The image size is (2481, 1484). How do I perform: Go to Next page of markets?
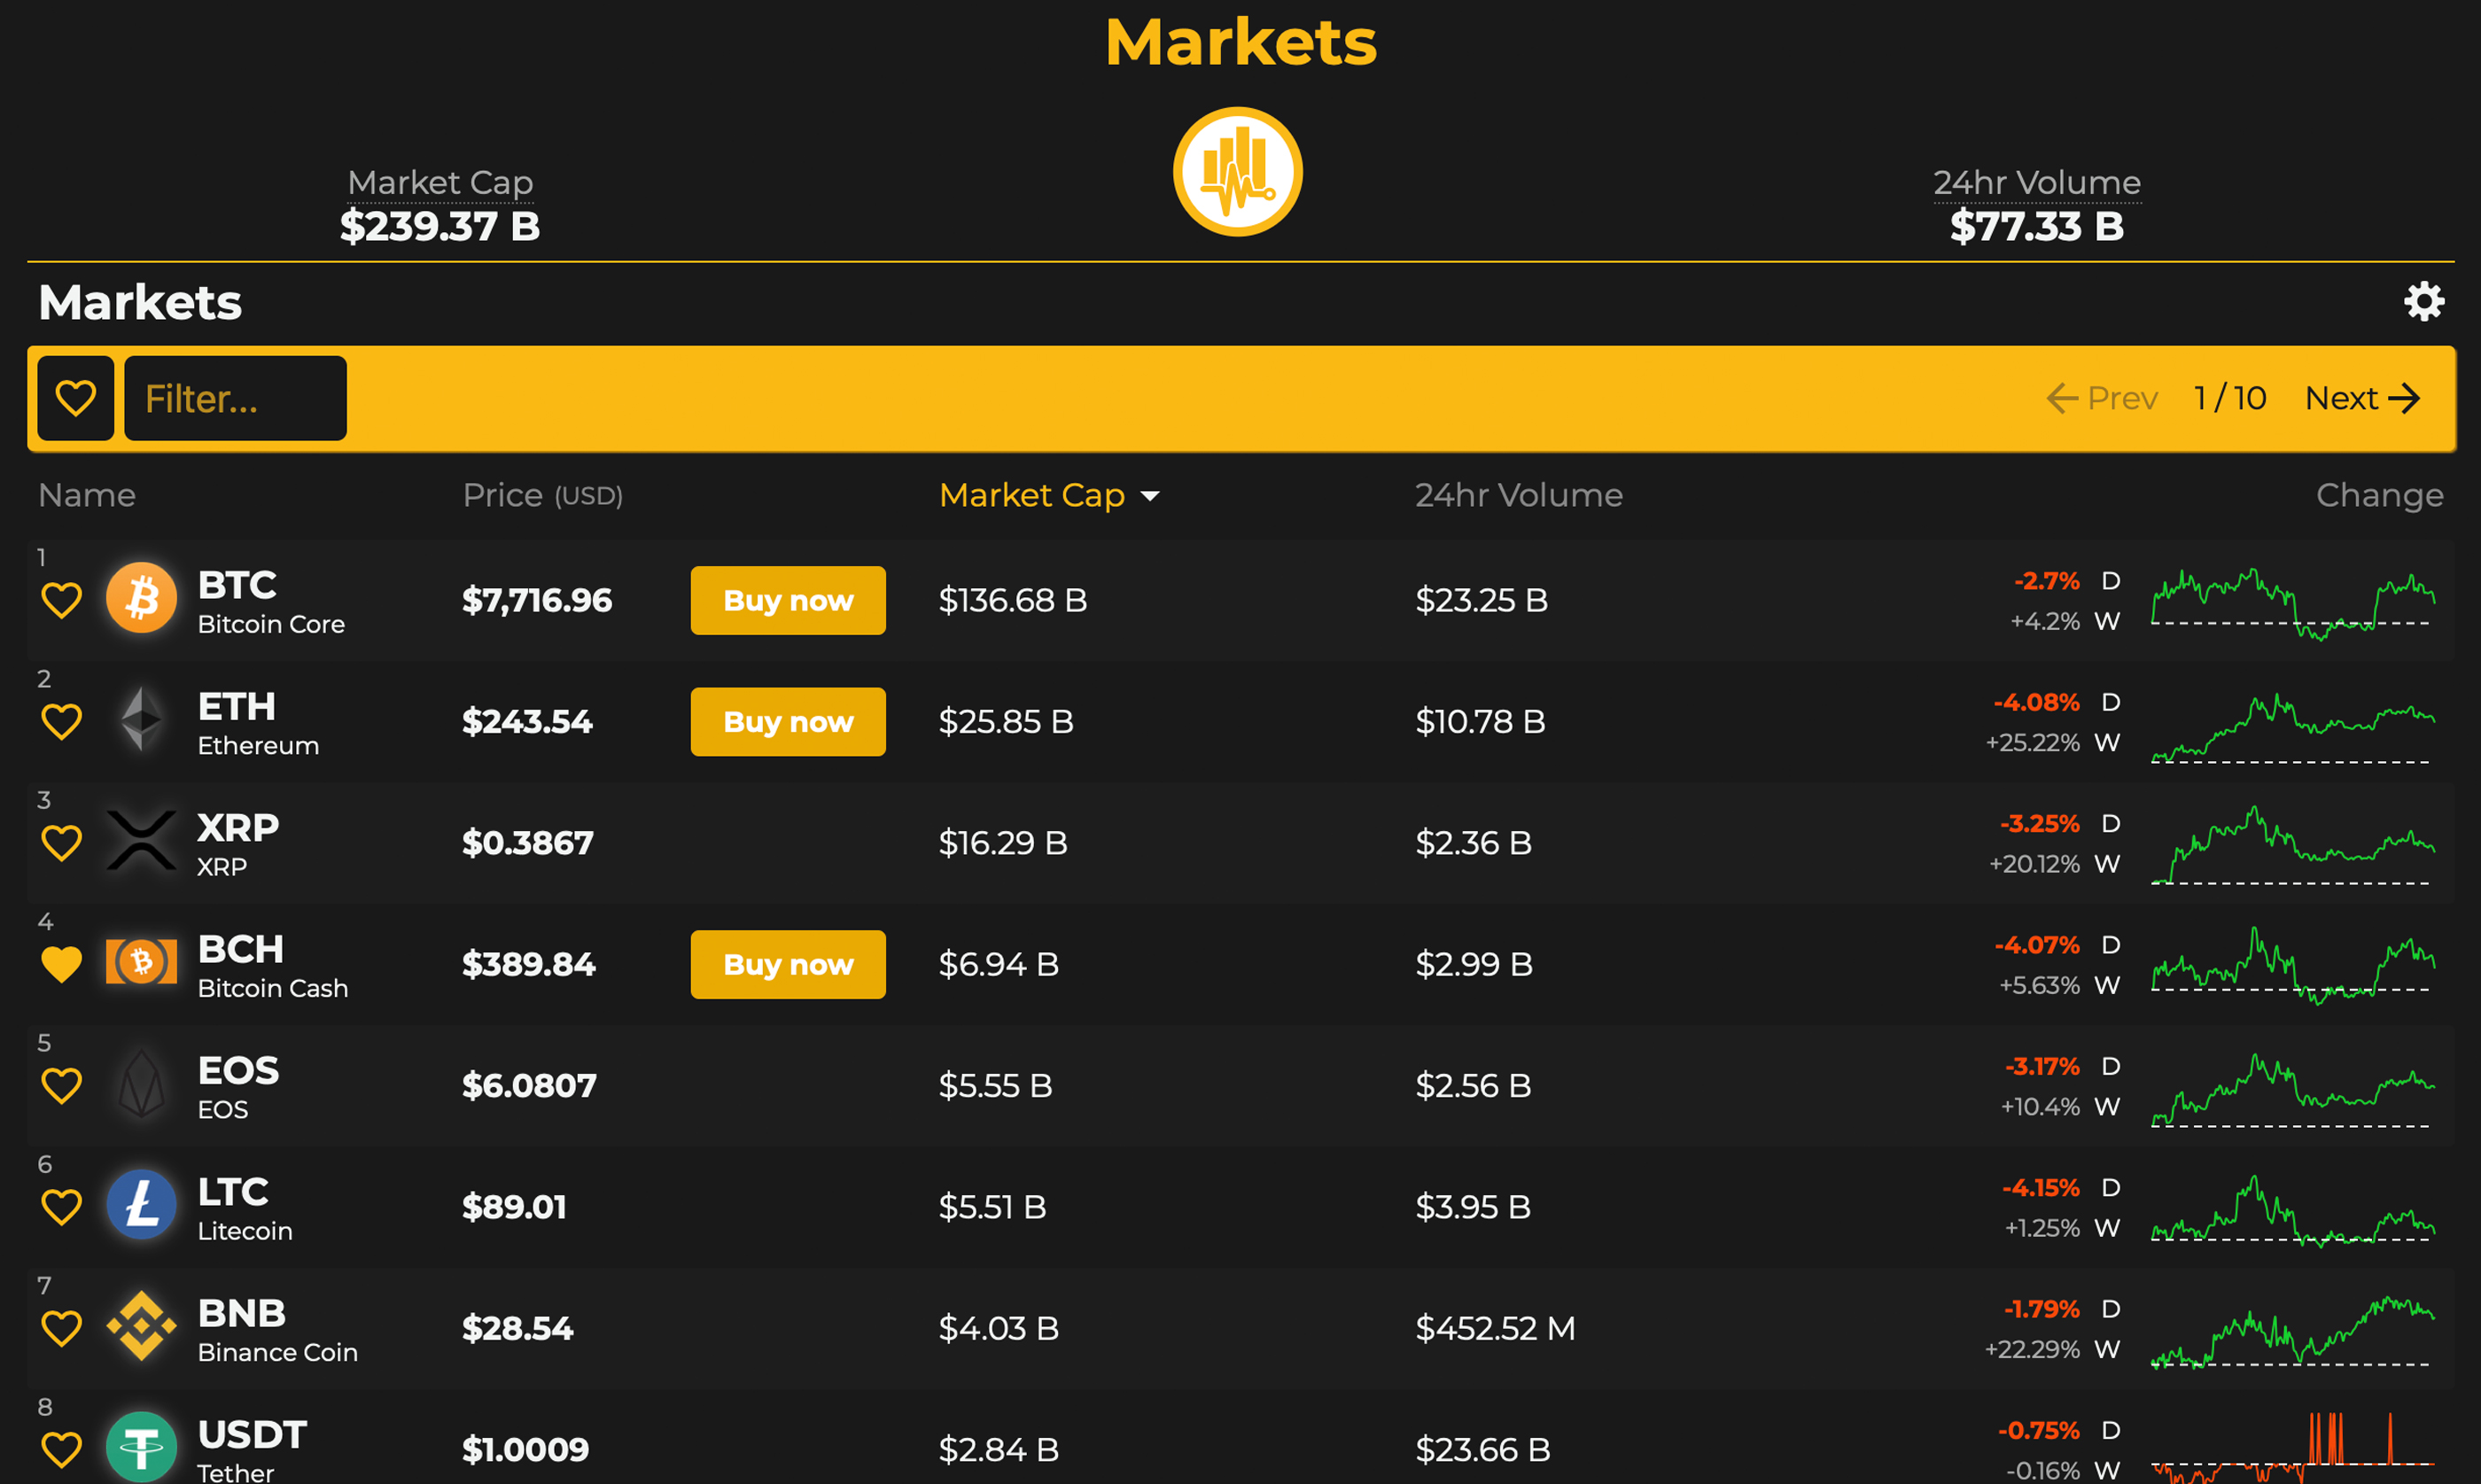(x=2363, y=398)
